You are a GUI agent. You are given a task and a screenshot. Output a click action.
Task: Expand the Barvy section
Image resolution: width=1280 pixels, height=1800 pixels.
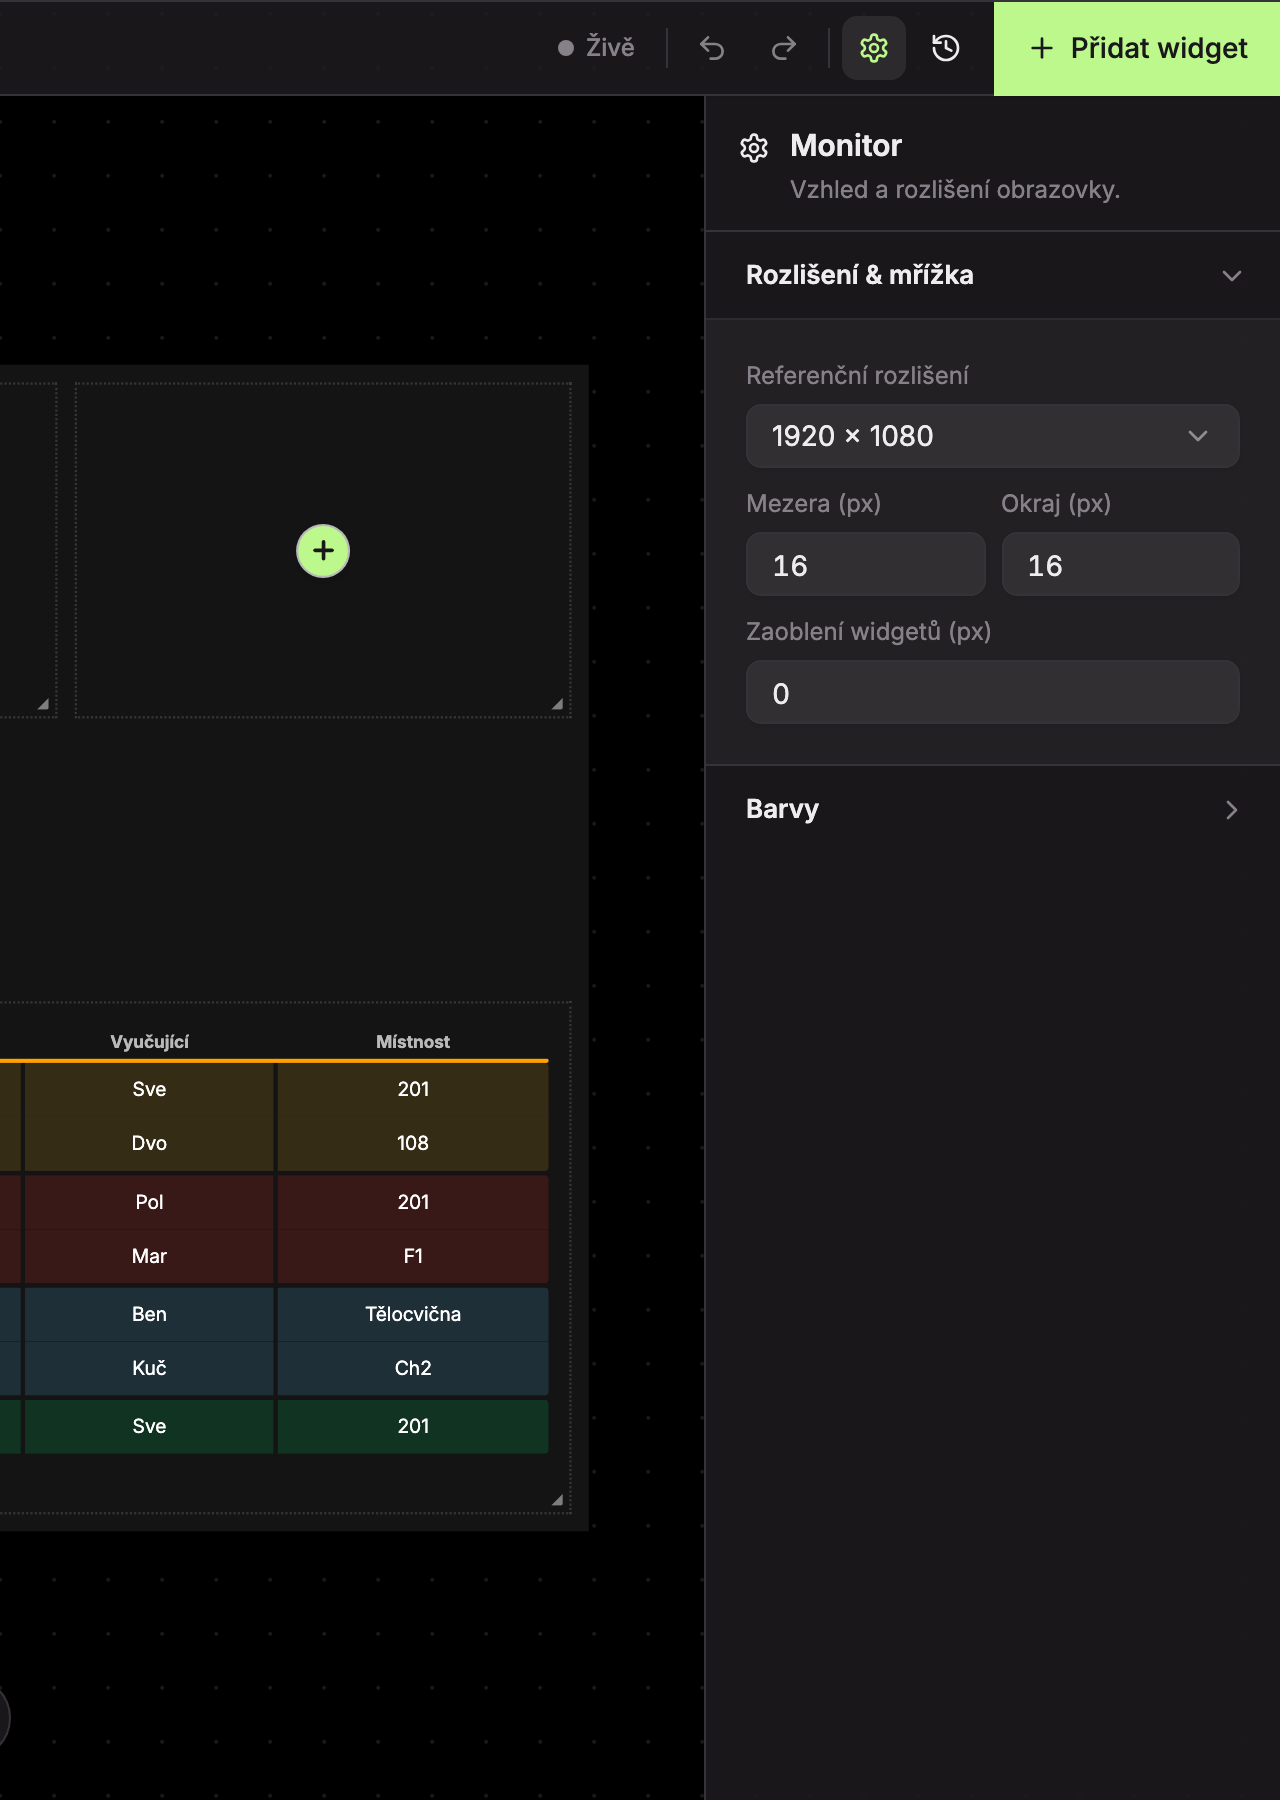pos(993,809)
